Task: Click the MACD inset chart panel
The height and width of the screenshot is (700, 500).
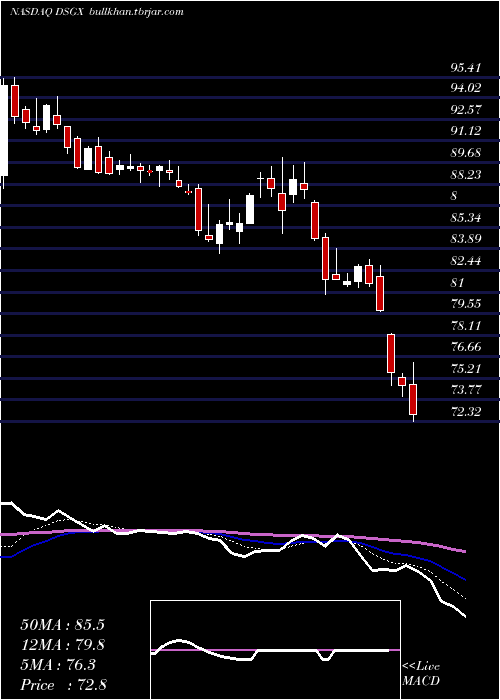Action: [275, 650]
